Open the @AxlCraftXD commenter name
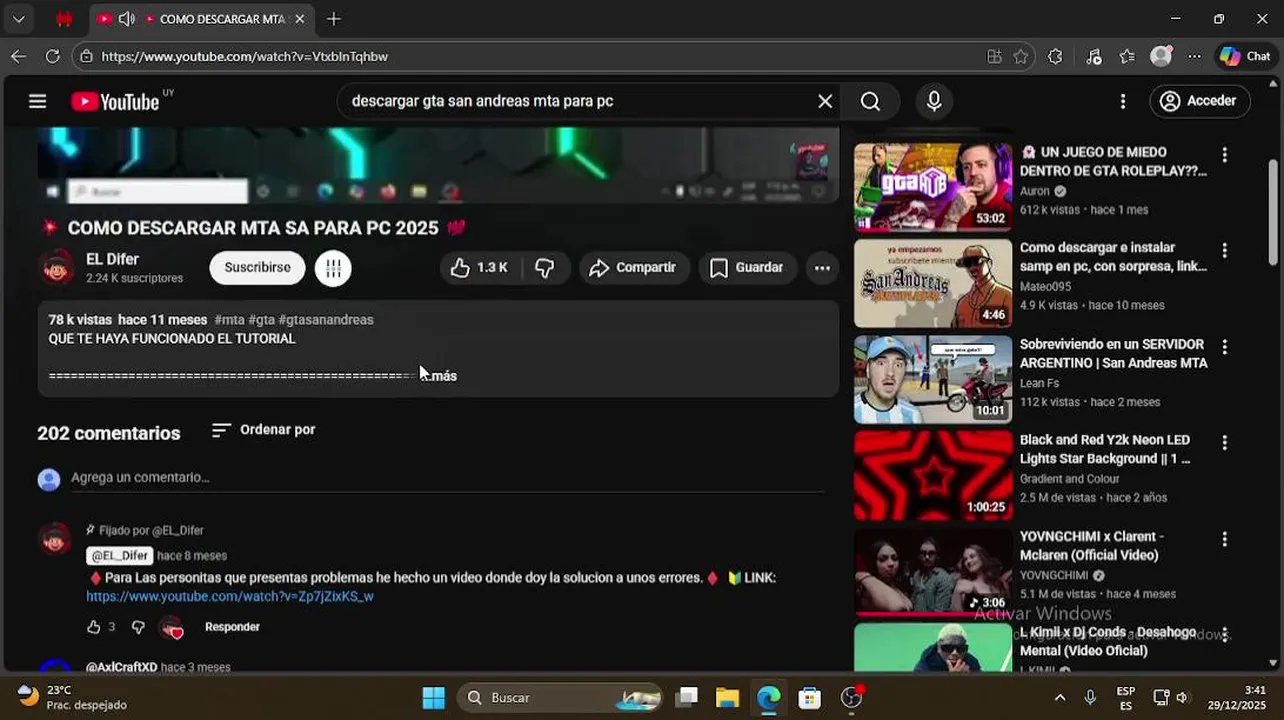The height and width of the screenshot is (720, 1284). click(121, 667)
